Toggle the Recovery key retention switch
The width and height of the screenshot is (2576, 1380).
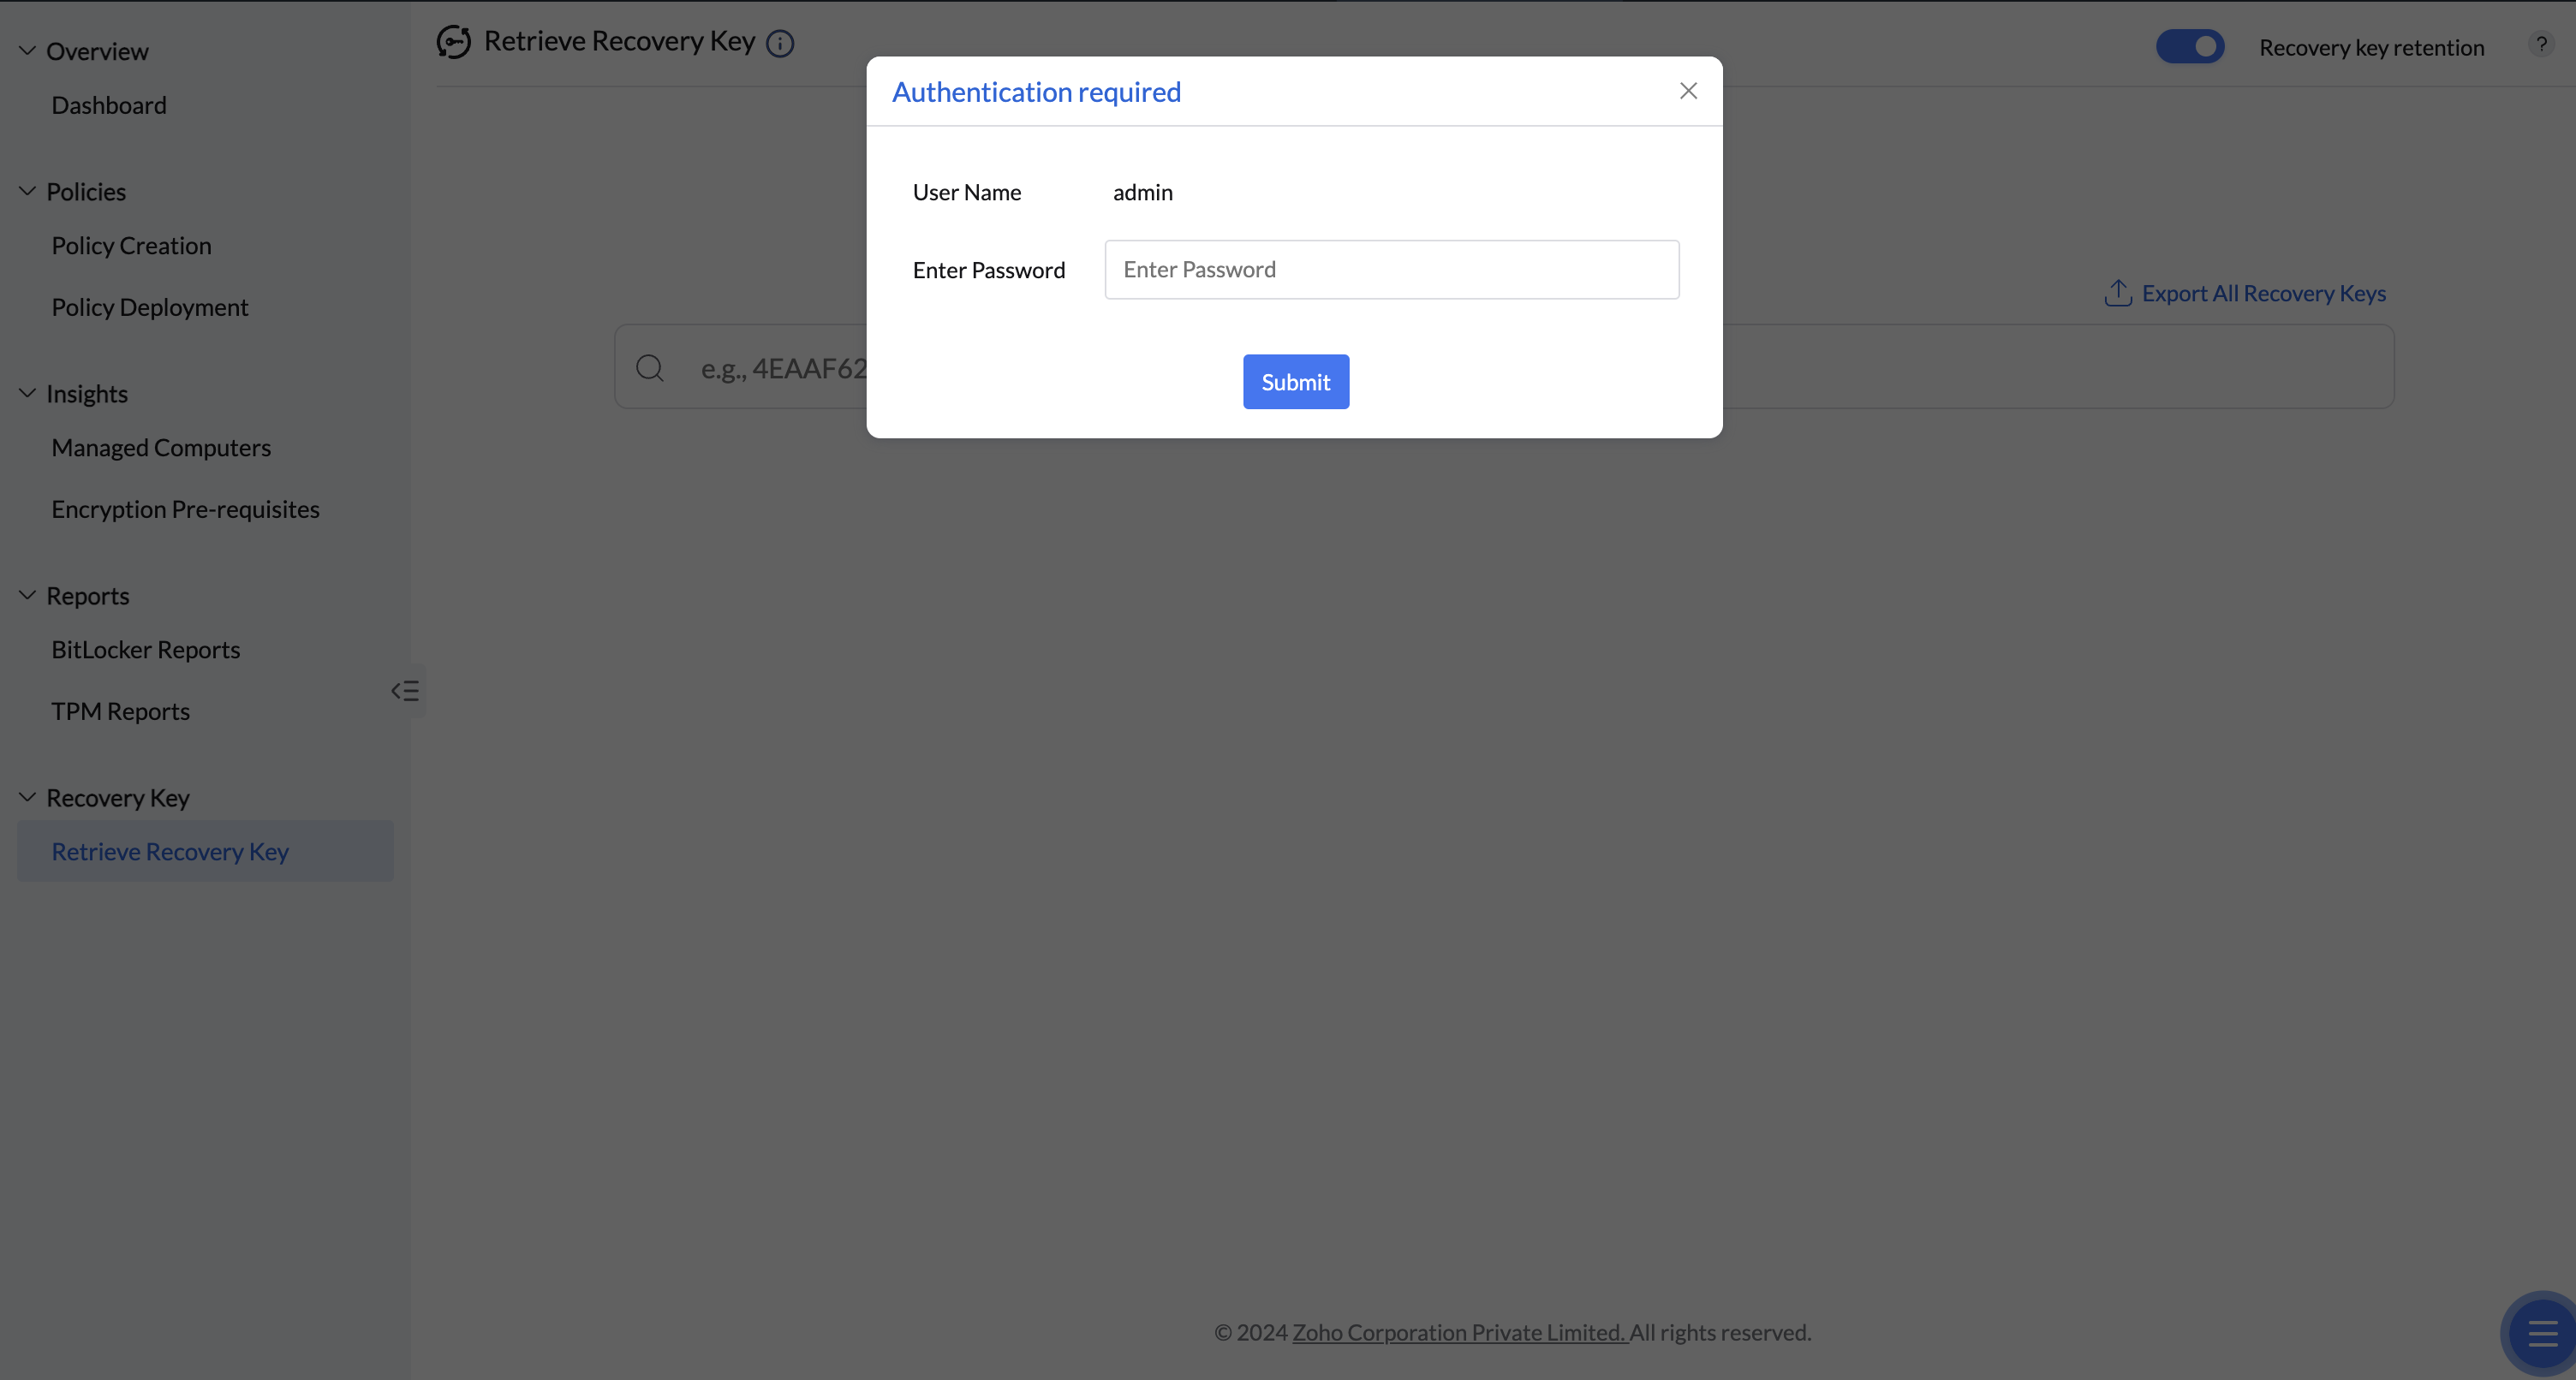pos(2190,47)
